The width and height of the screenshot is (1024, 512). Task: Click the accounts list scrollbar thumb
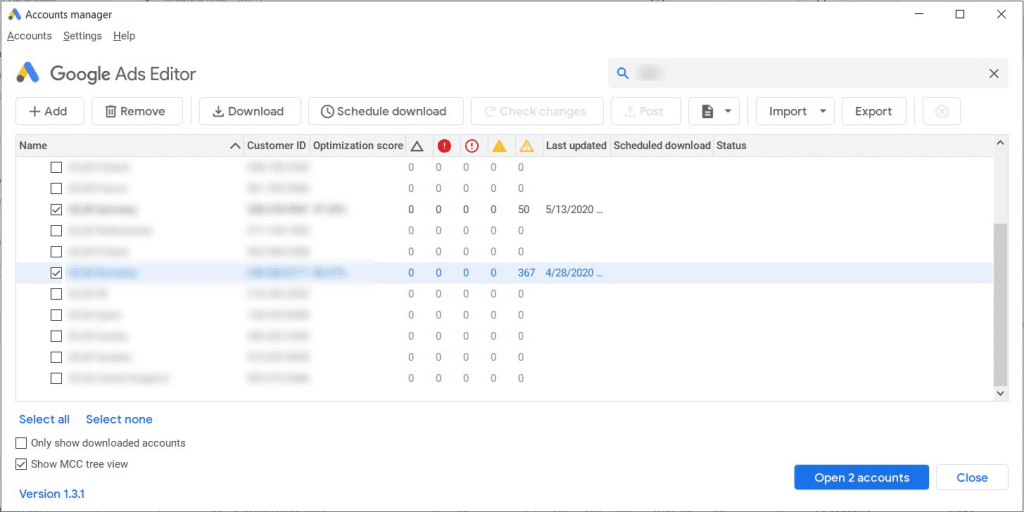click(x=1000, y=304)
